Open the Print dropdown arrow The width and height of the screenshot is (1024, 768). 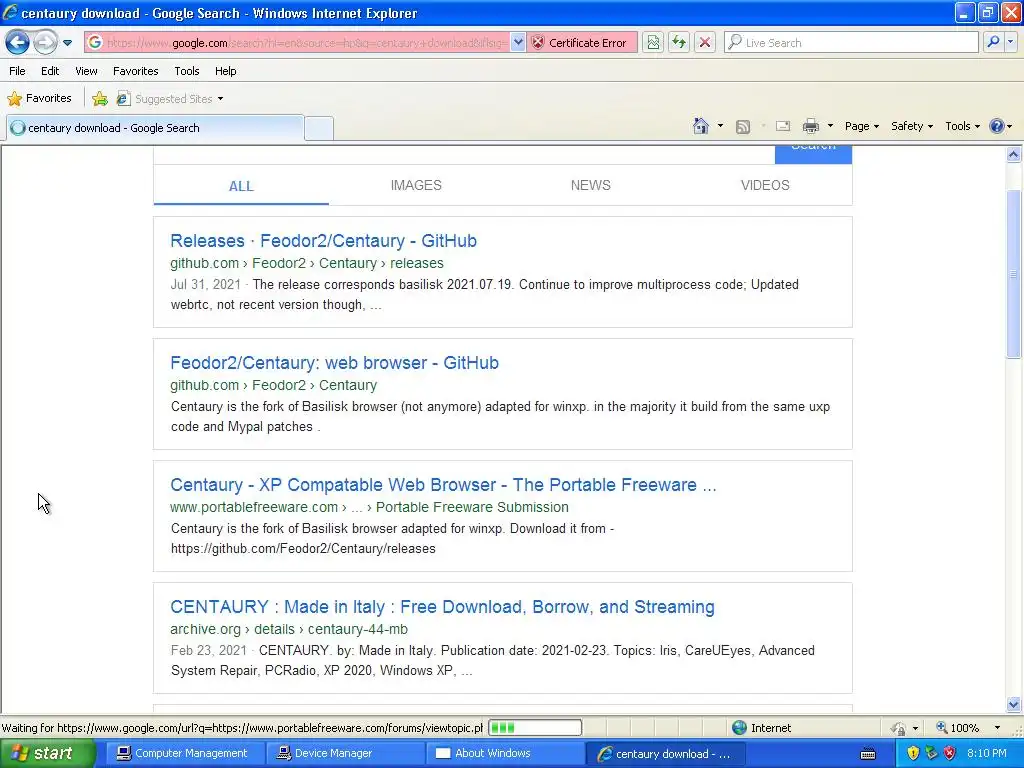tap(831, 126)
